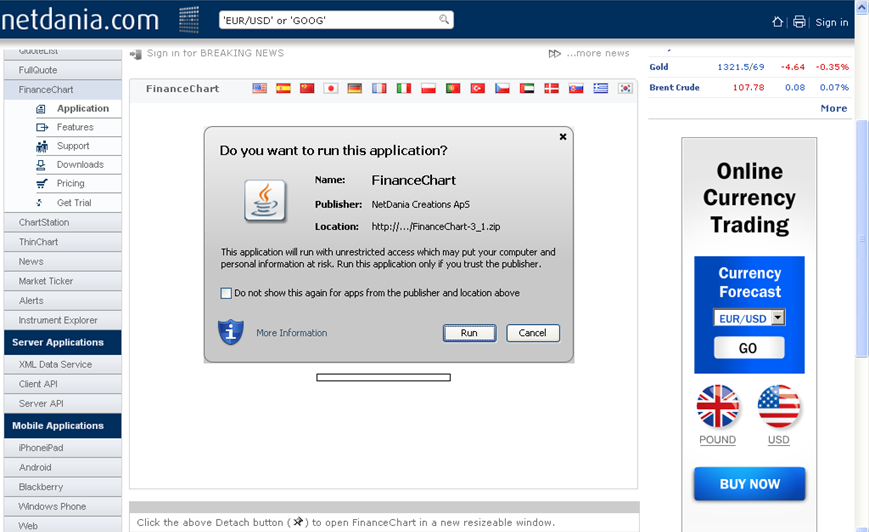Select the Greek flag language icon

tap(601, 88)
